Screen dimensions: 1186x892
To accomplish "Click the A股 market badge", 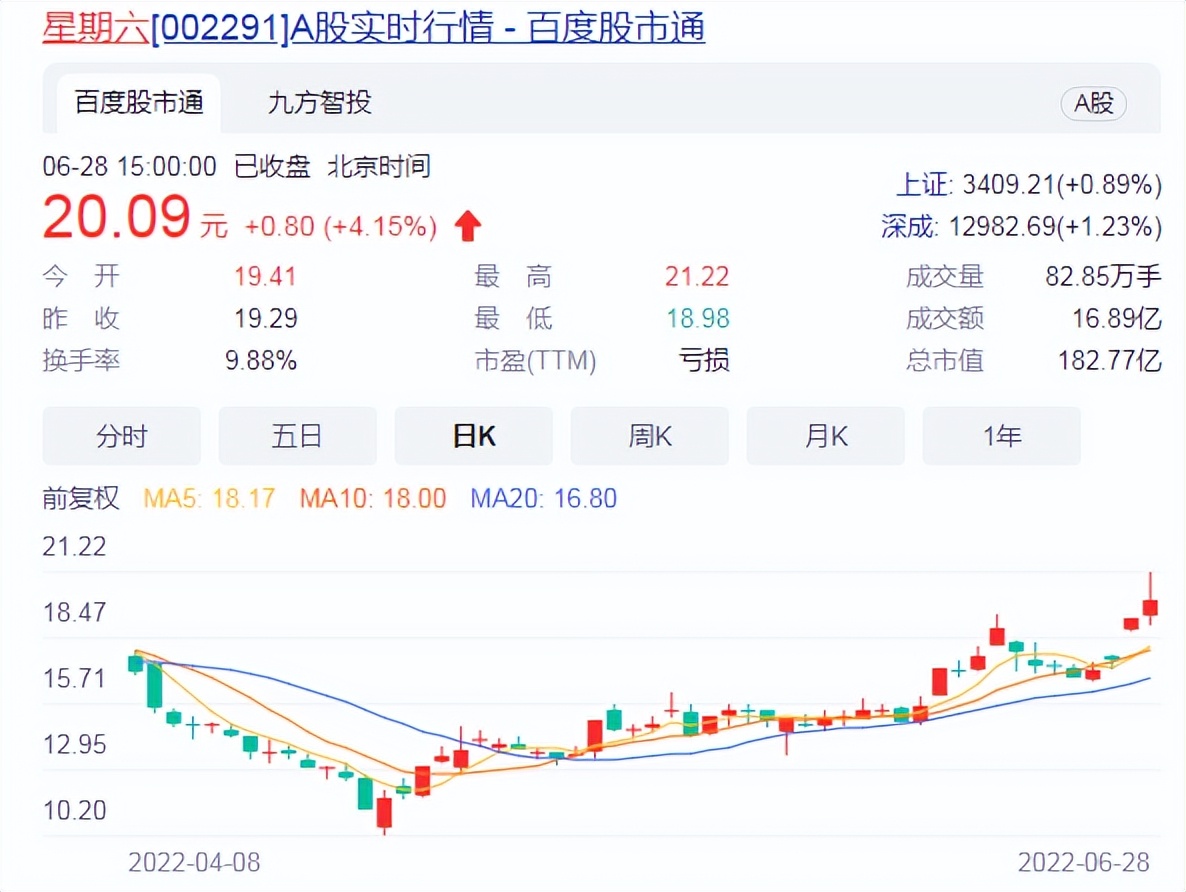I will point(1093,104).
